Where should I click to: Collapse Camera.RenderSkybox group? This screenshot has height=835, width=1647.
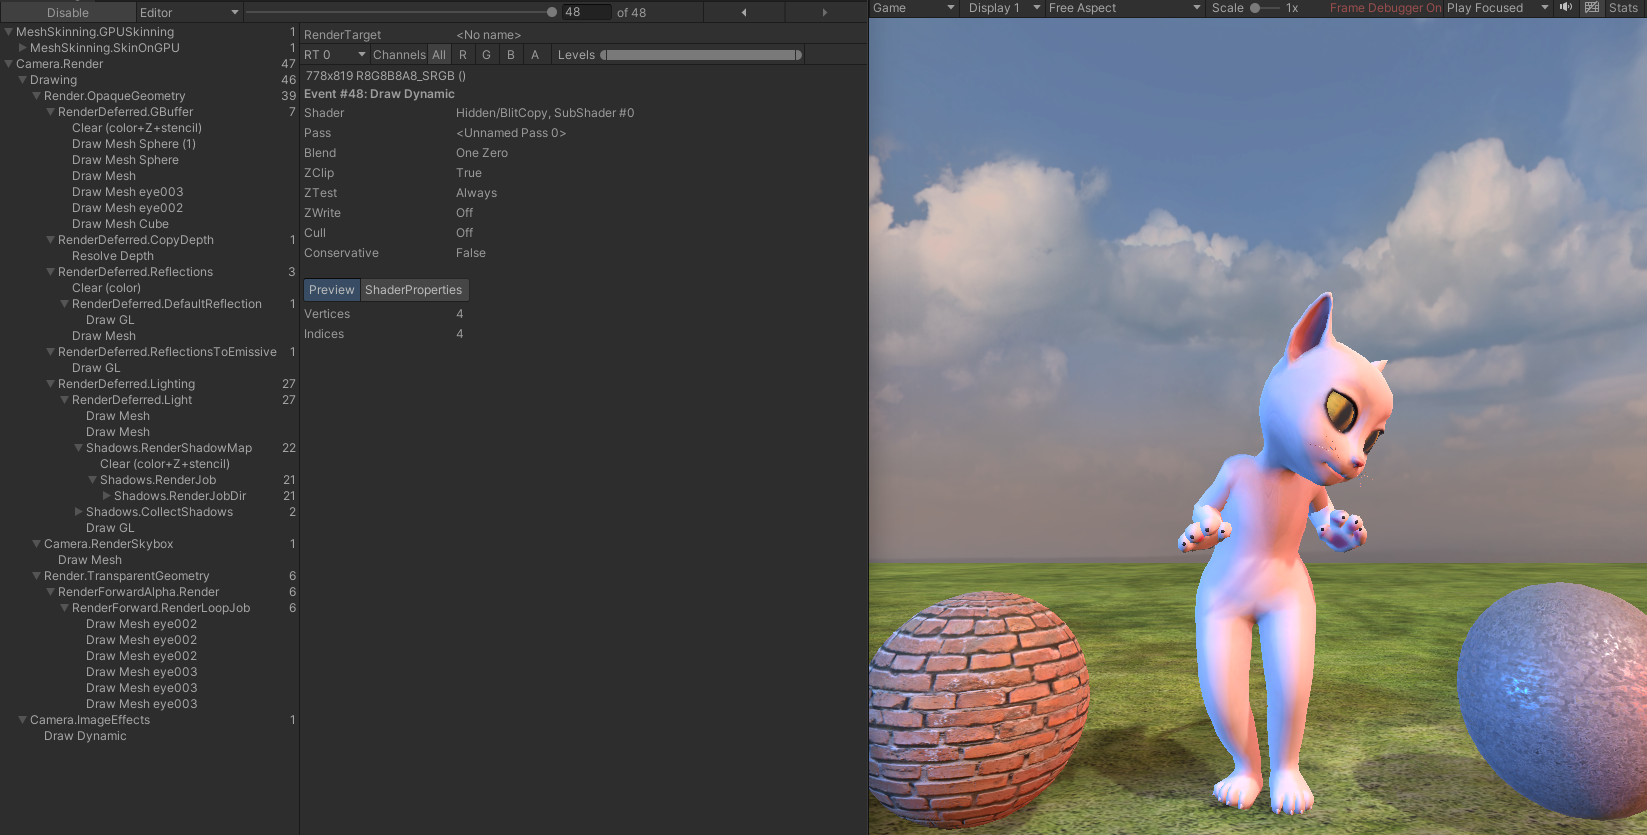click(x=37, y=544)
